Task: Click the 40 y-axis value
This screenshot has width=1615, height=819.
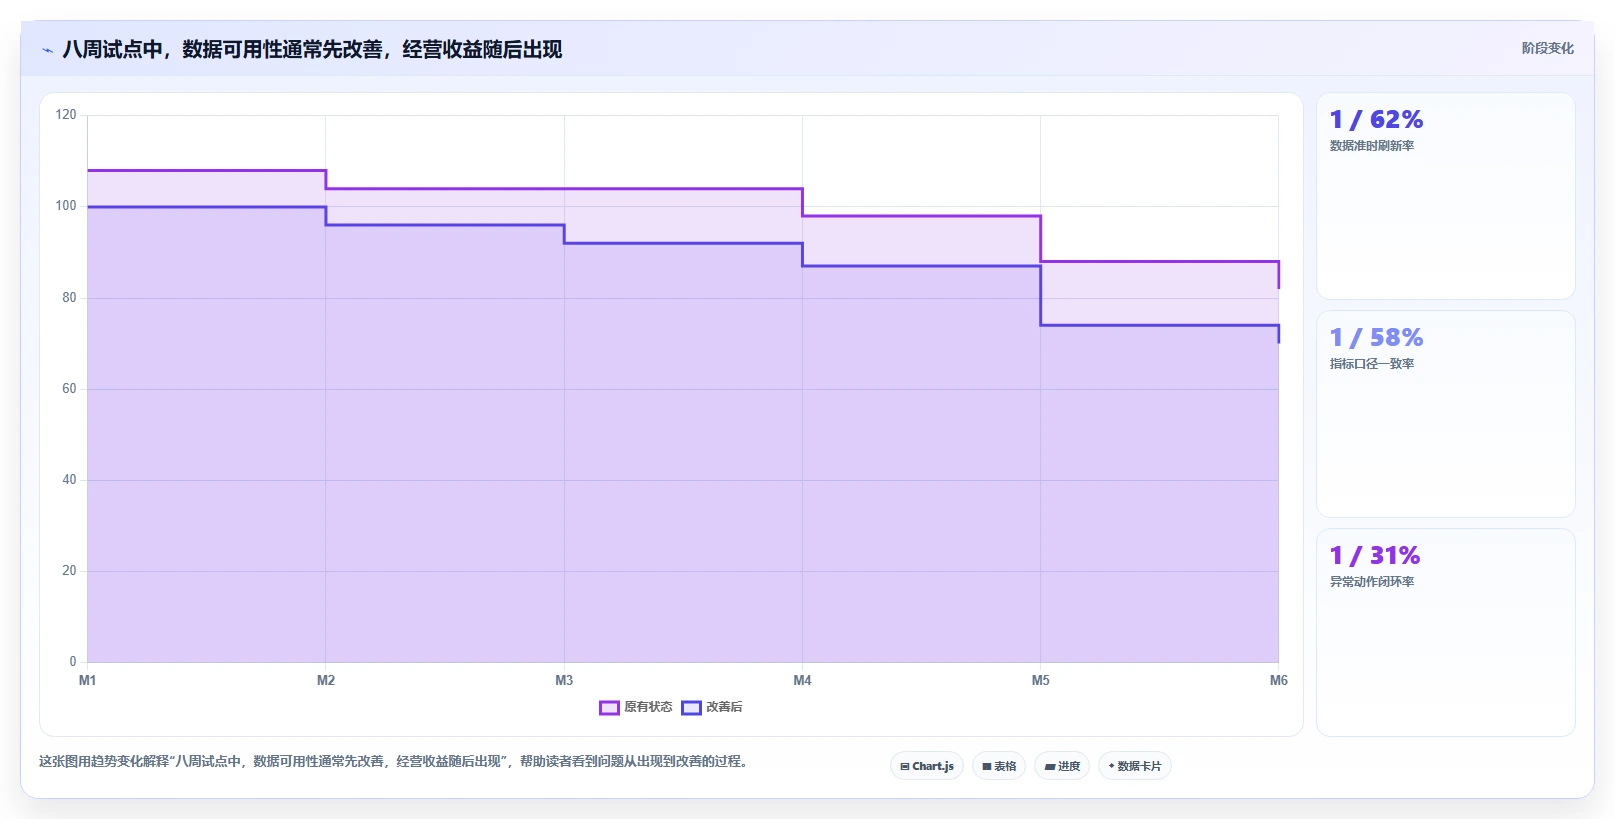Action: [69, 480]
